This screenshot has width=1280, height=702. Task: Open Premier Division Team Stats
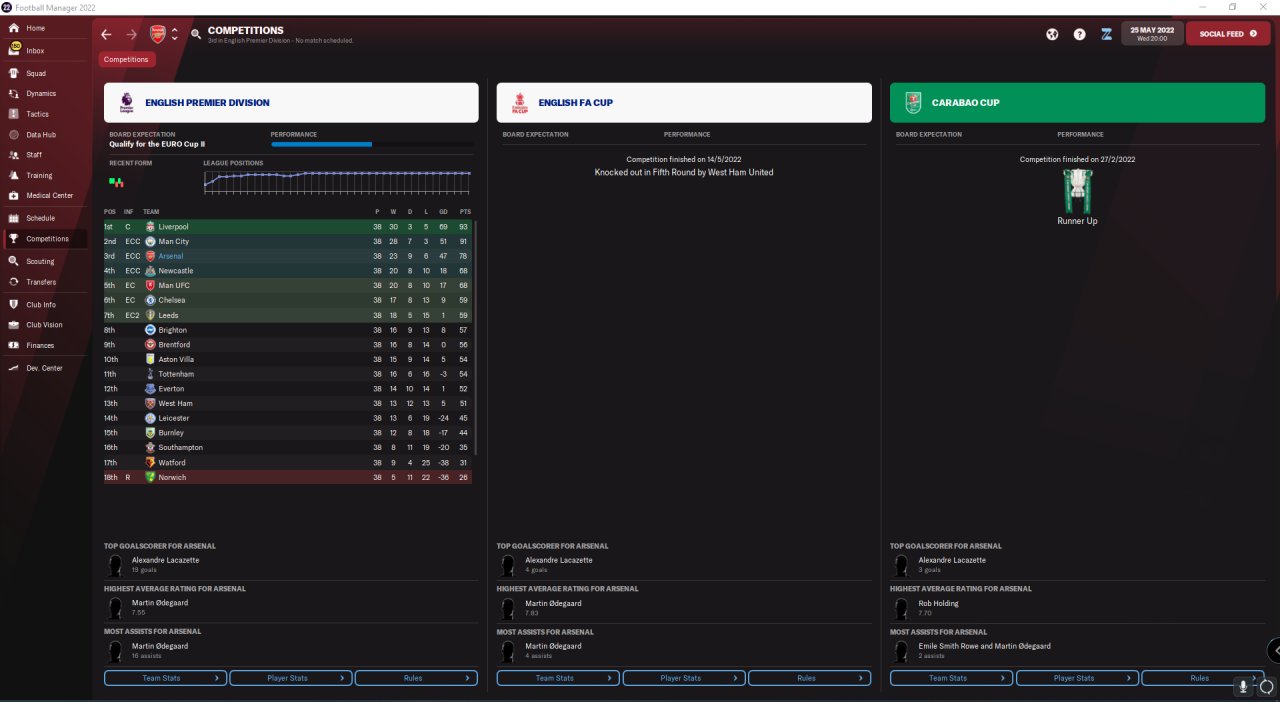tap(165, 678)
